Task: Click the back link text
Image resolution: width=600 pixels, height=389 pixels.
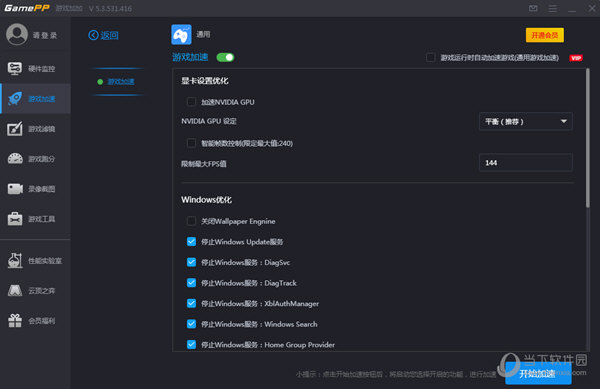Action: (109, 35)
